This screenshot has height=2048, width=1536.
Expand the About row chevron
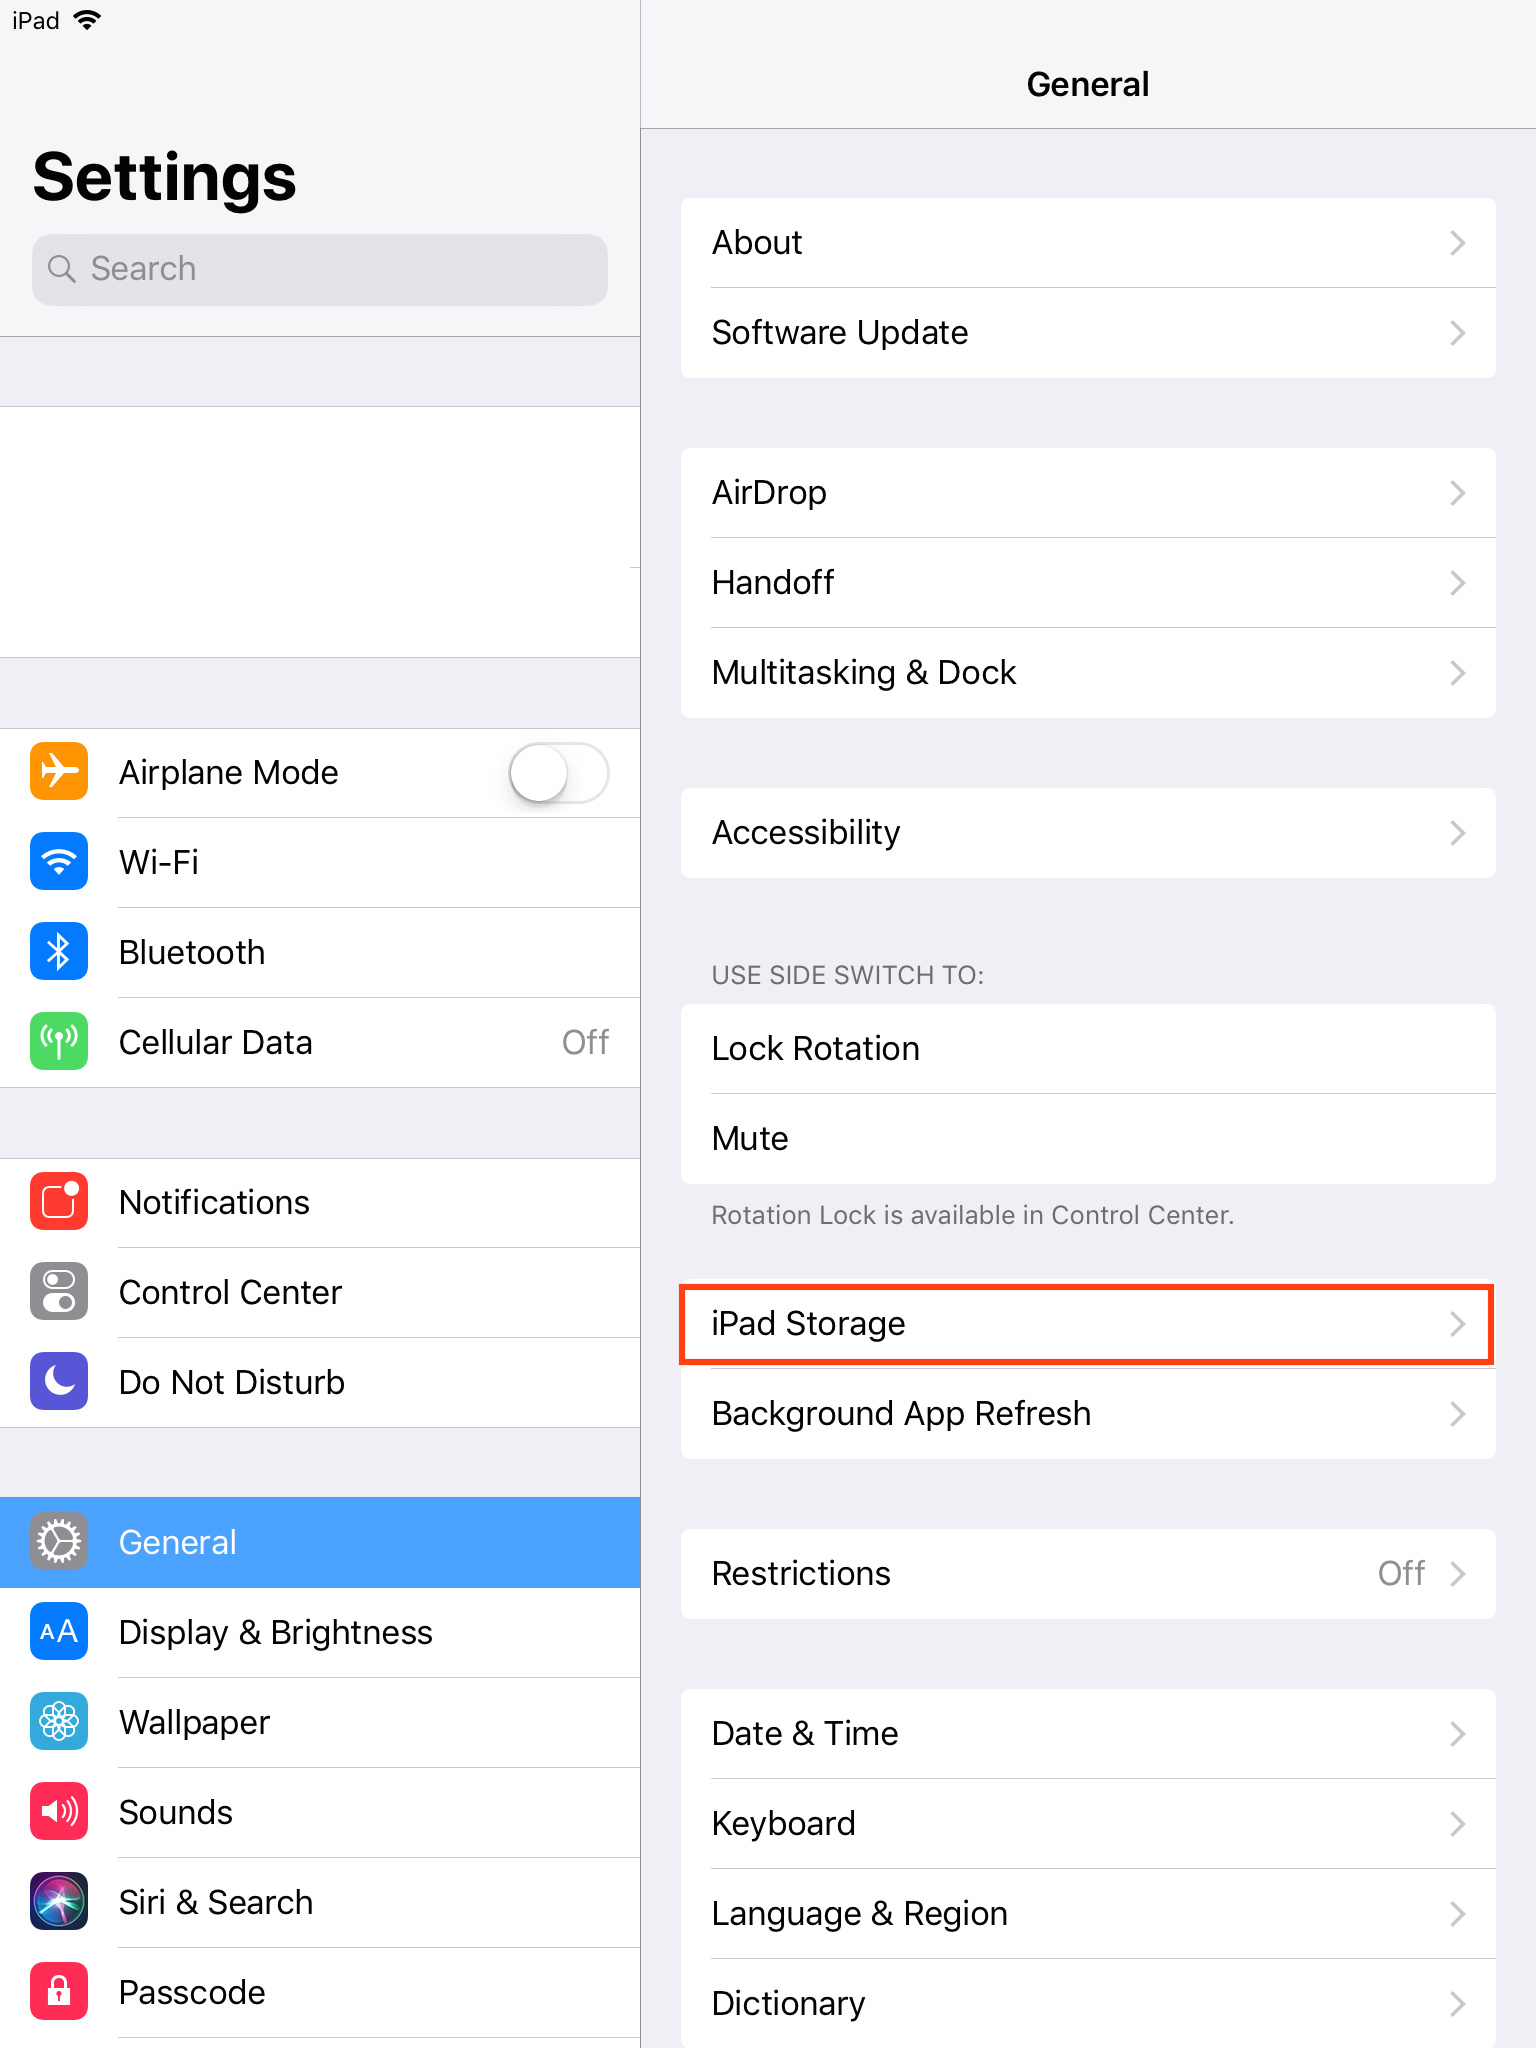pyautogui.click(x=1458, y=243)
